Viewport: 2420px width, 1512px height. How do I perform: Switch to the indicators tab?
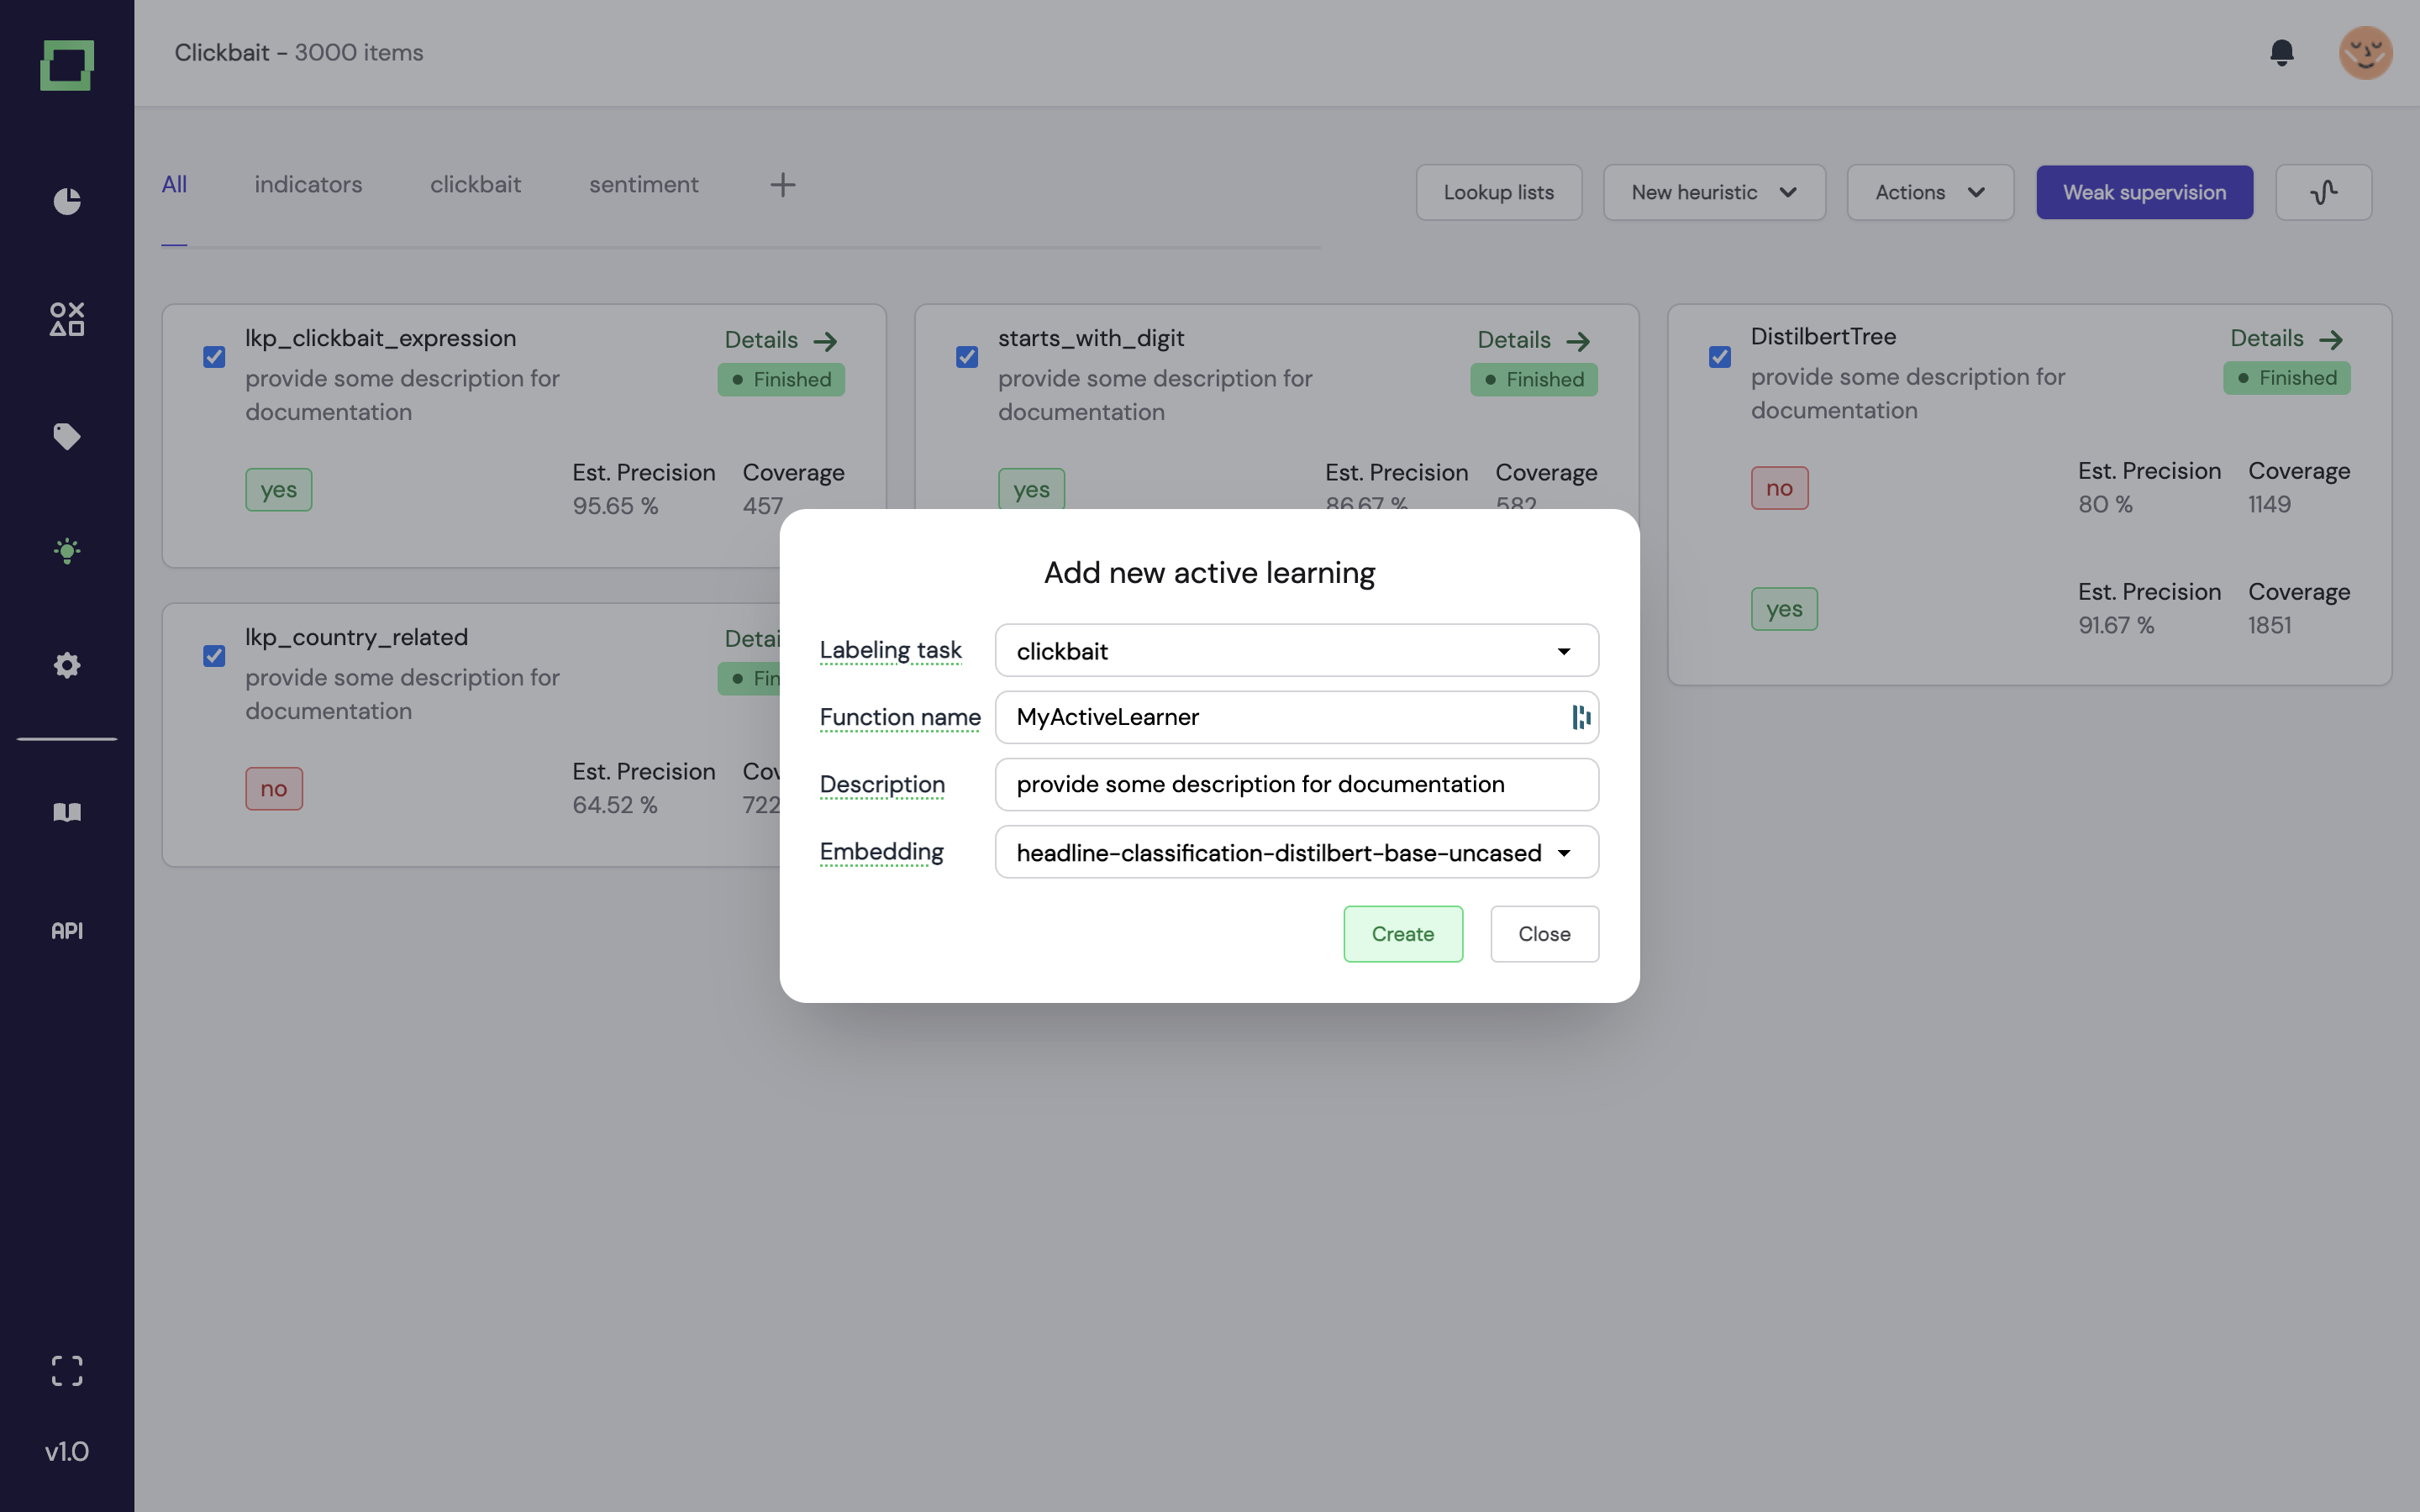point(308,184)
